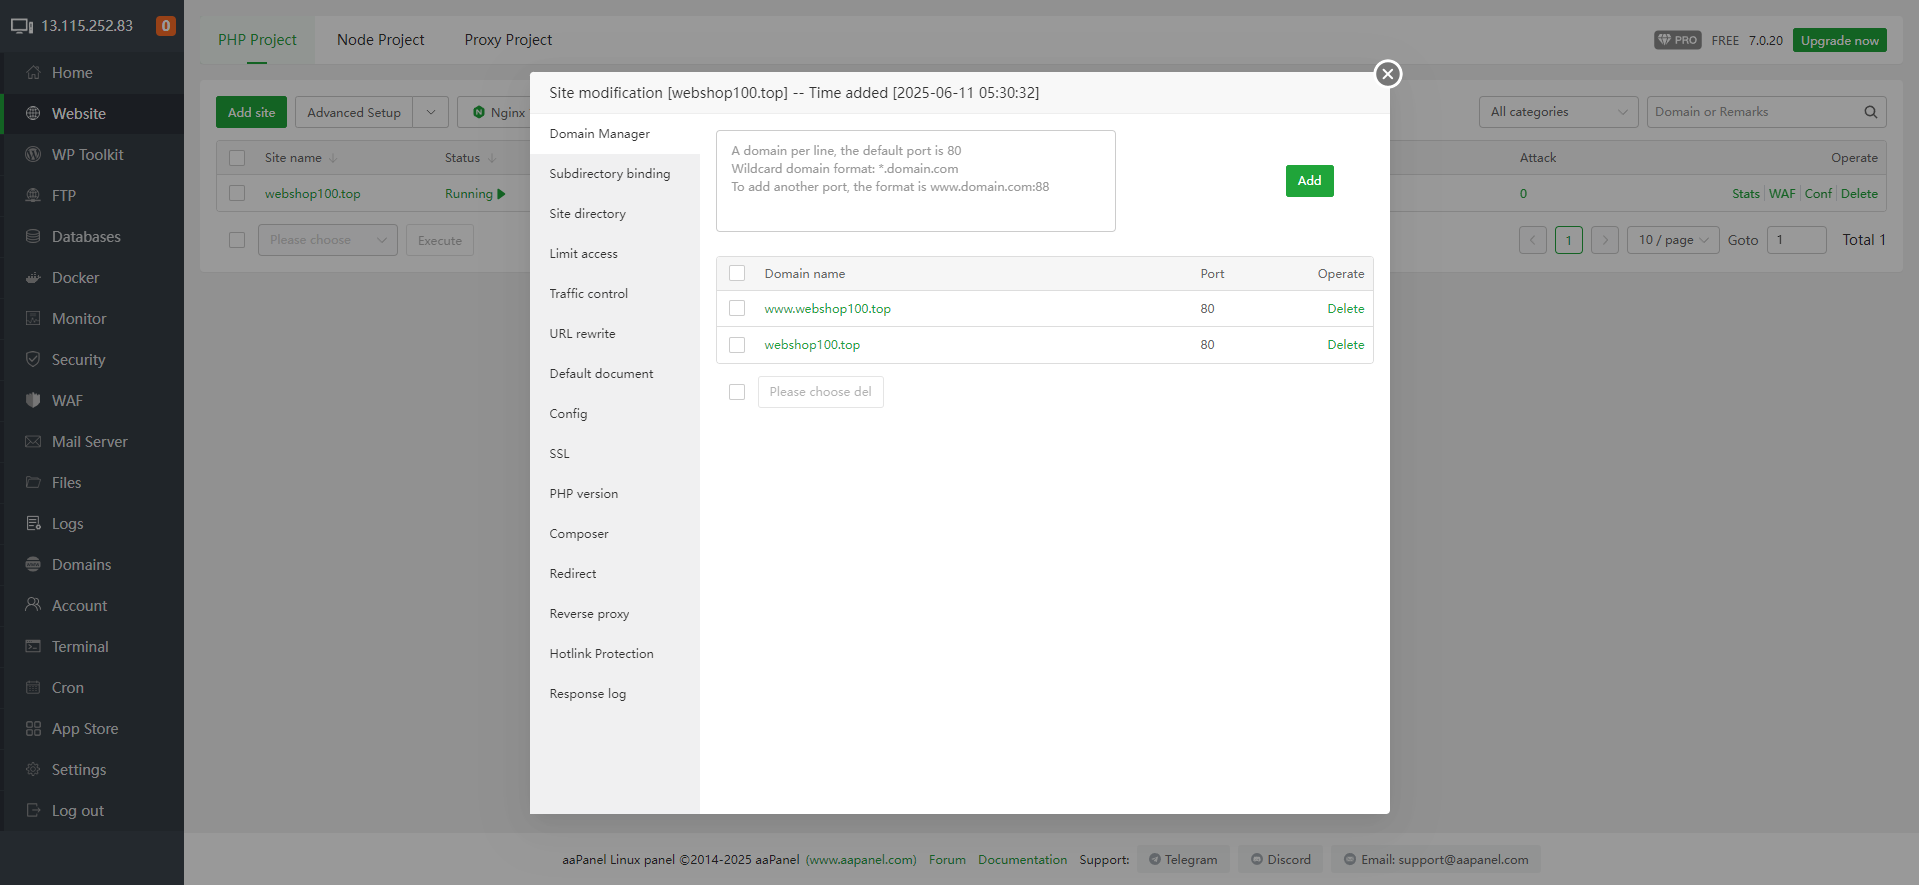This screenshot has width=1919, height=885.
Task: Open the Documentation footer link
Action: (x=1022, y=860)
